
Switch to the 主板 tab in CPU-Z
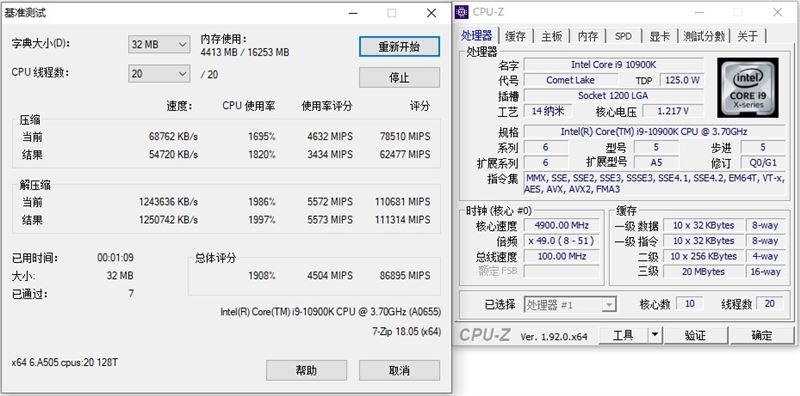coord(552,36)
